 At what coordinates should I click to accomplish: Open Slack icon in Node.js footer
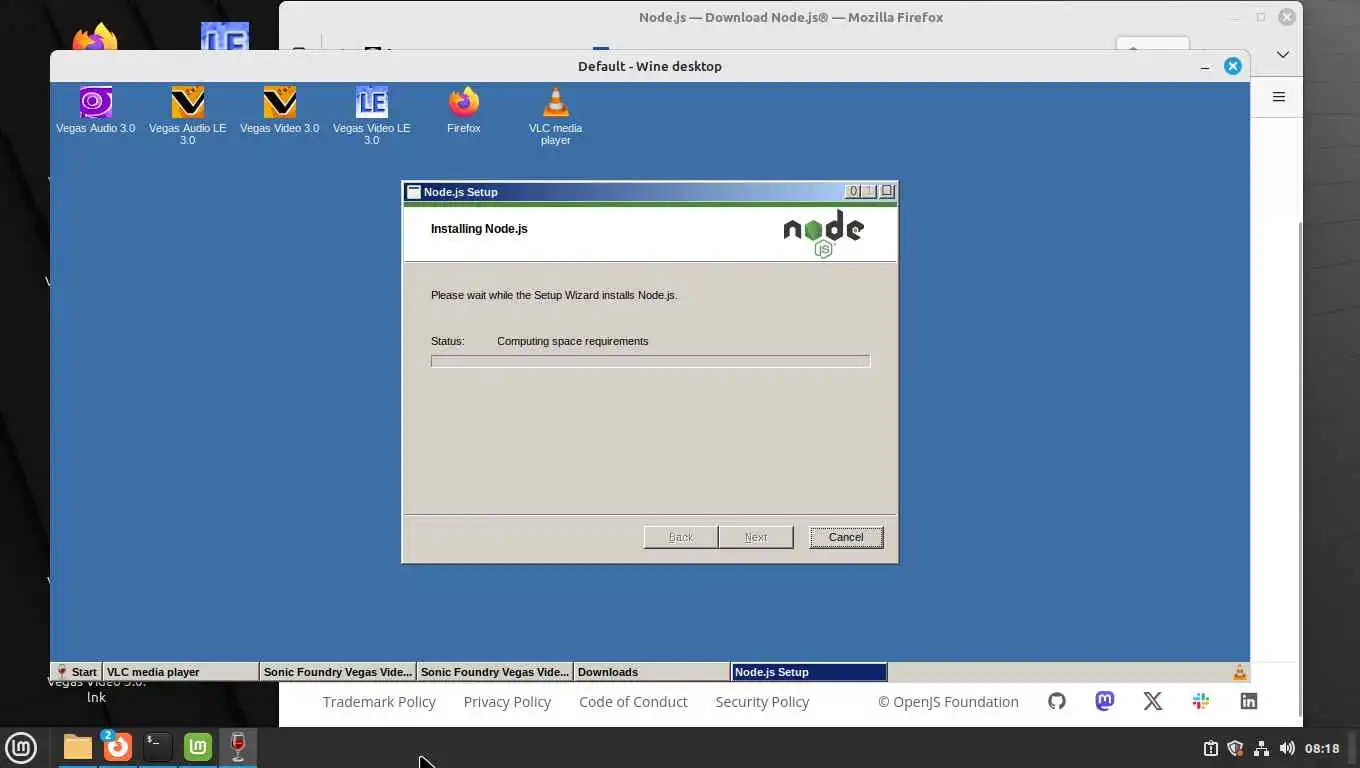pyautogui.click(x=1201, y=701)
